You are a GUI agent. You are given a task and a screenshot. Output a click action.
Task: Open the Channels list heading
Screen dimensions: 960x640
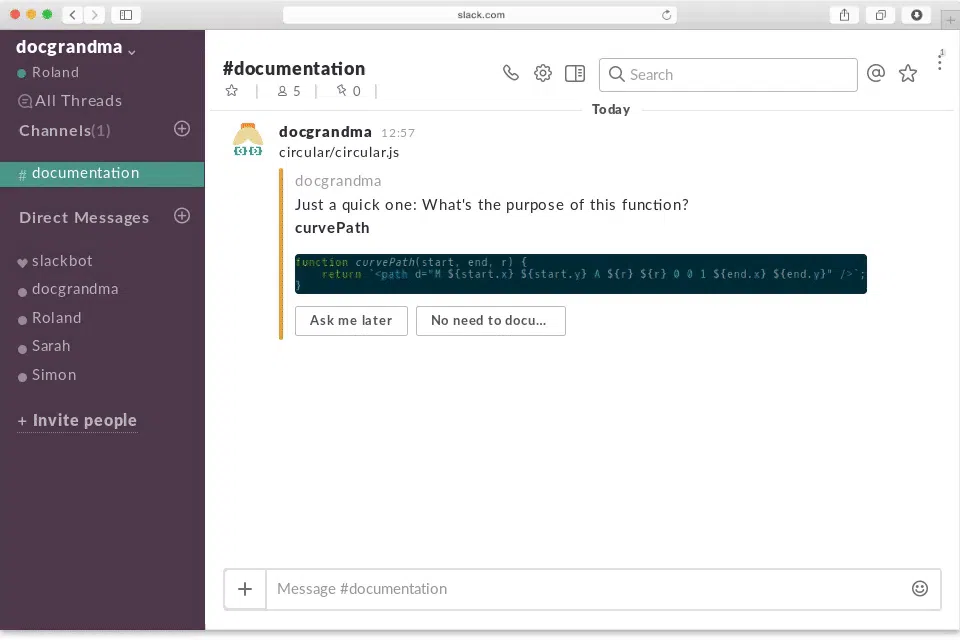pos(64,130)
